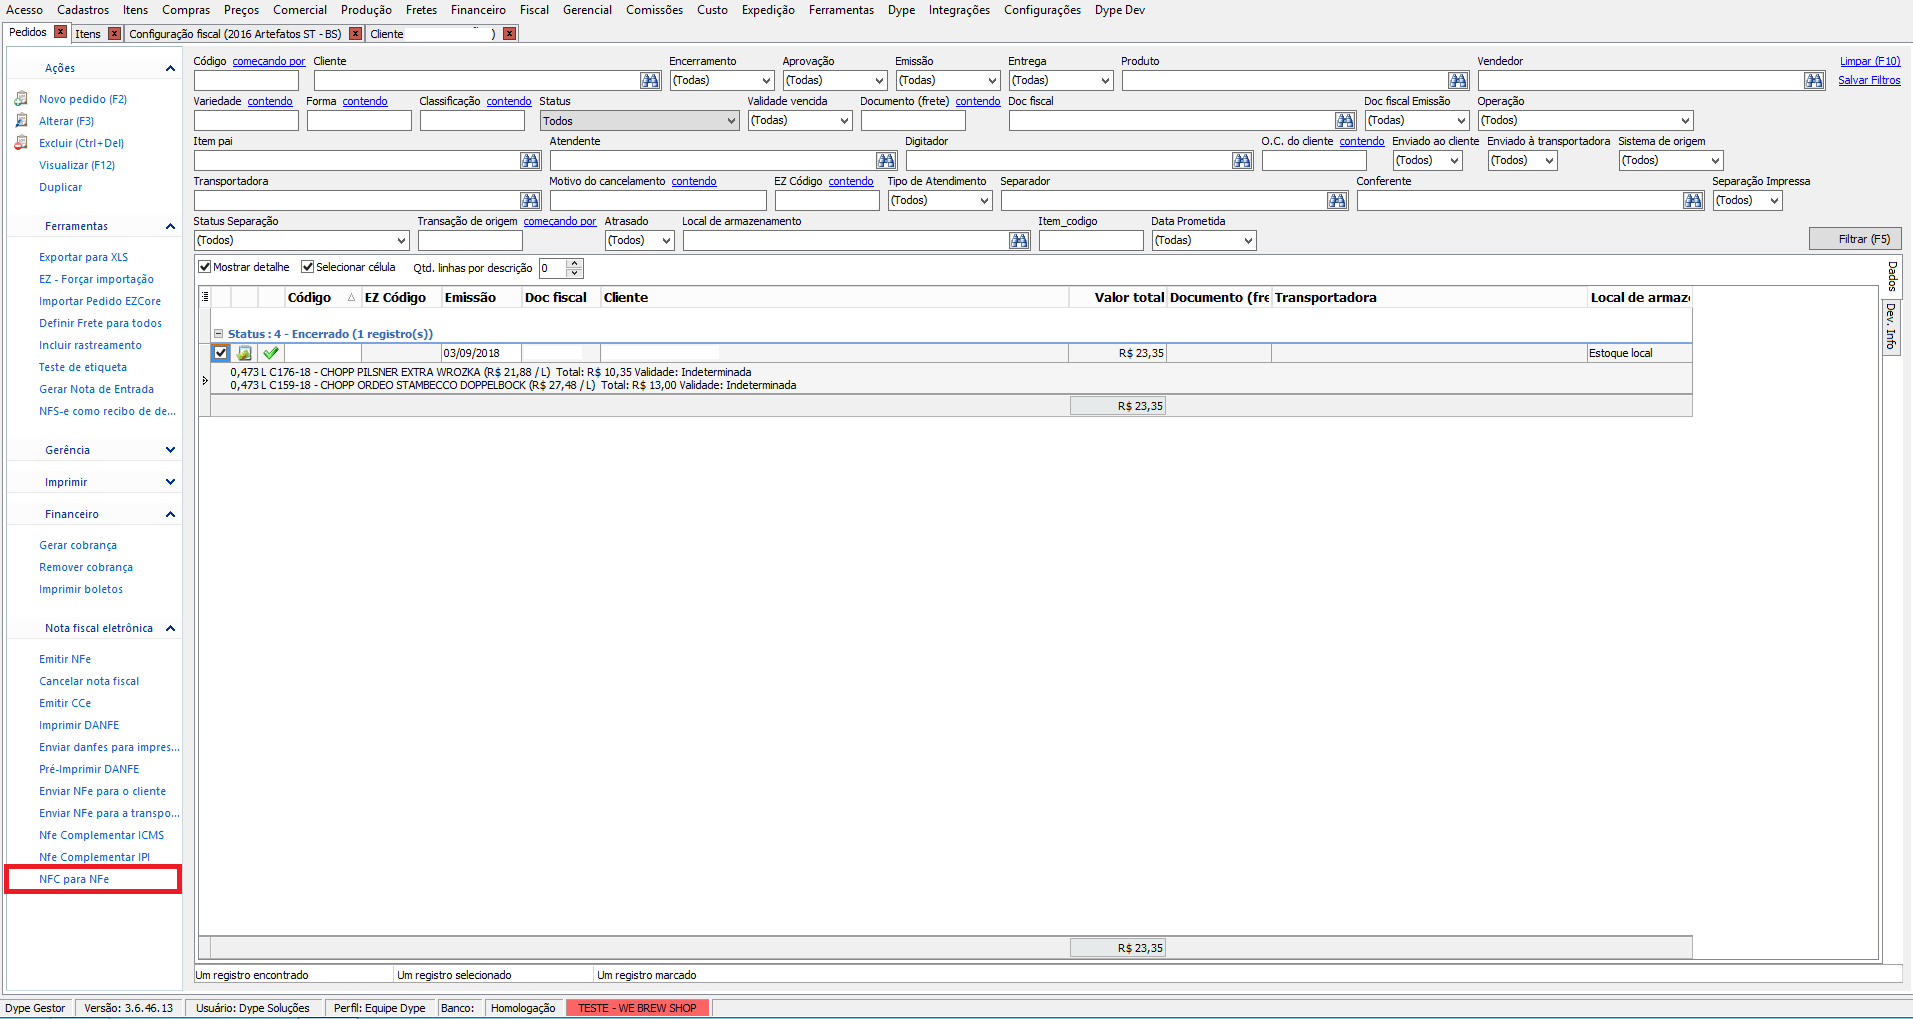
Task: Click the green checkmark icon in row
Action: pyautogui.click(x=270, y=353)
